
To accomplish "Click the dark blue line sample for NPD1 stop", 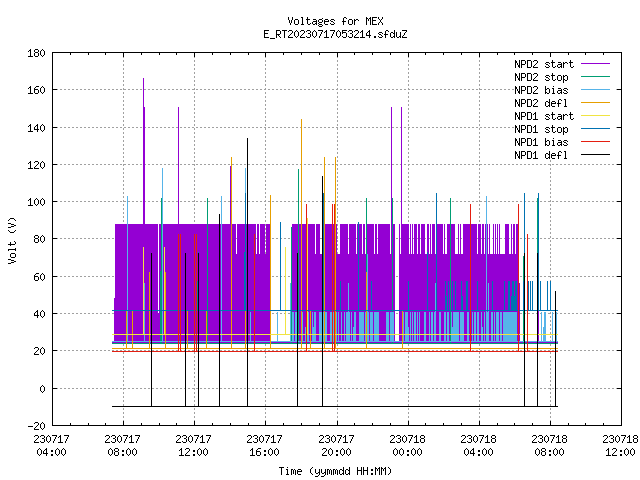I will (x=595, y=129).
